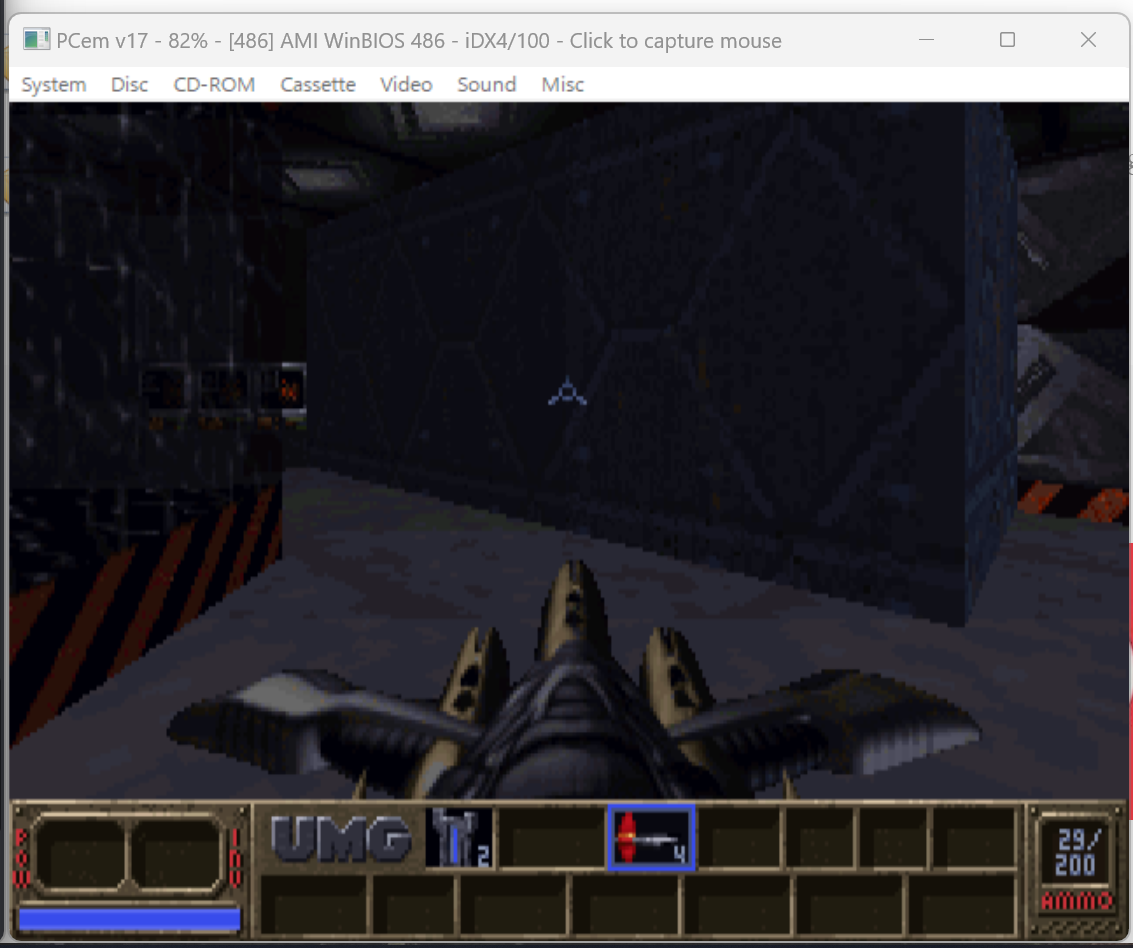Screen dimensions: 1133x948
Task: Open the Cassette menu
Action: 318,85
